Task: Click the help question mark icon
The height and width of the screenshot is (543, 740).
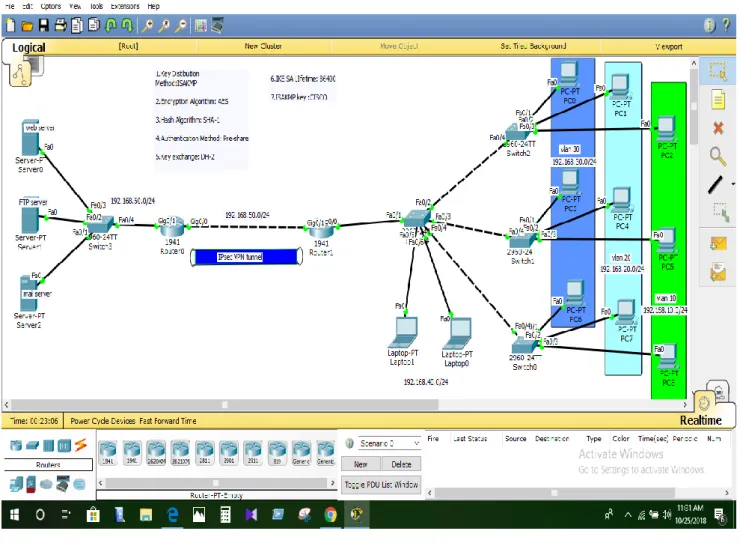Action: [727, 25]
